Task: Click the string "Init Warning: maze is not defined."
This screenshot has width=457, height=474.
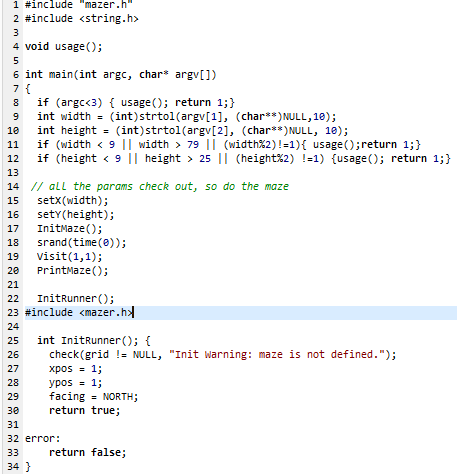Action: [x=277, y=355]
